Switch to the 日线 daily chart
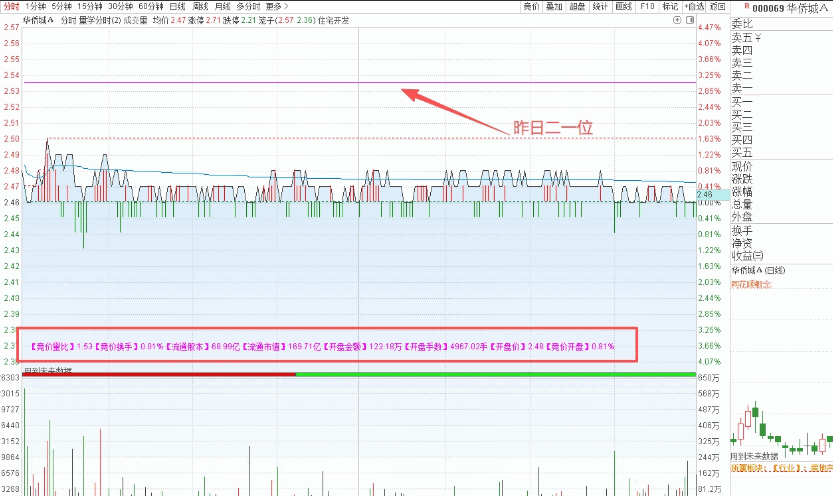 click(177, 6)
